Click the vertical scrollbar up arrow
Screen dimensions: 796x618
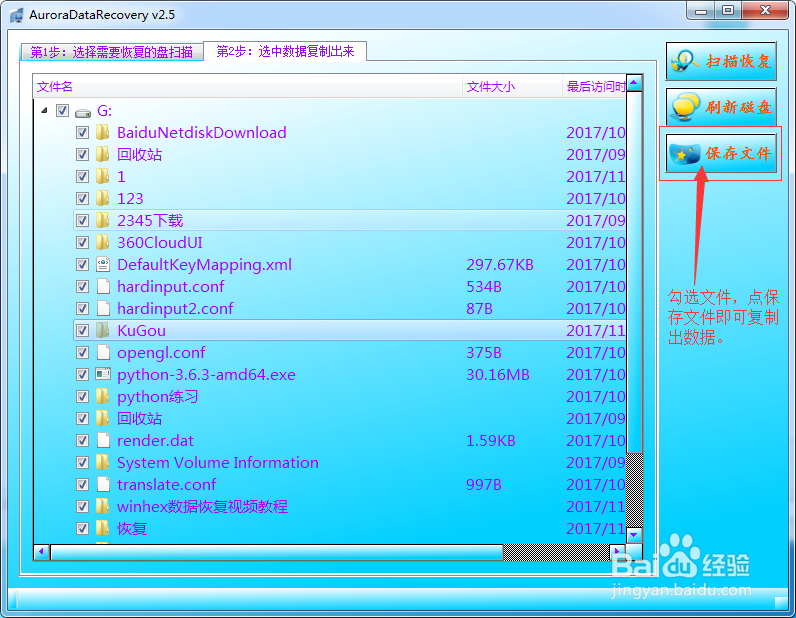(634, 83)
